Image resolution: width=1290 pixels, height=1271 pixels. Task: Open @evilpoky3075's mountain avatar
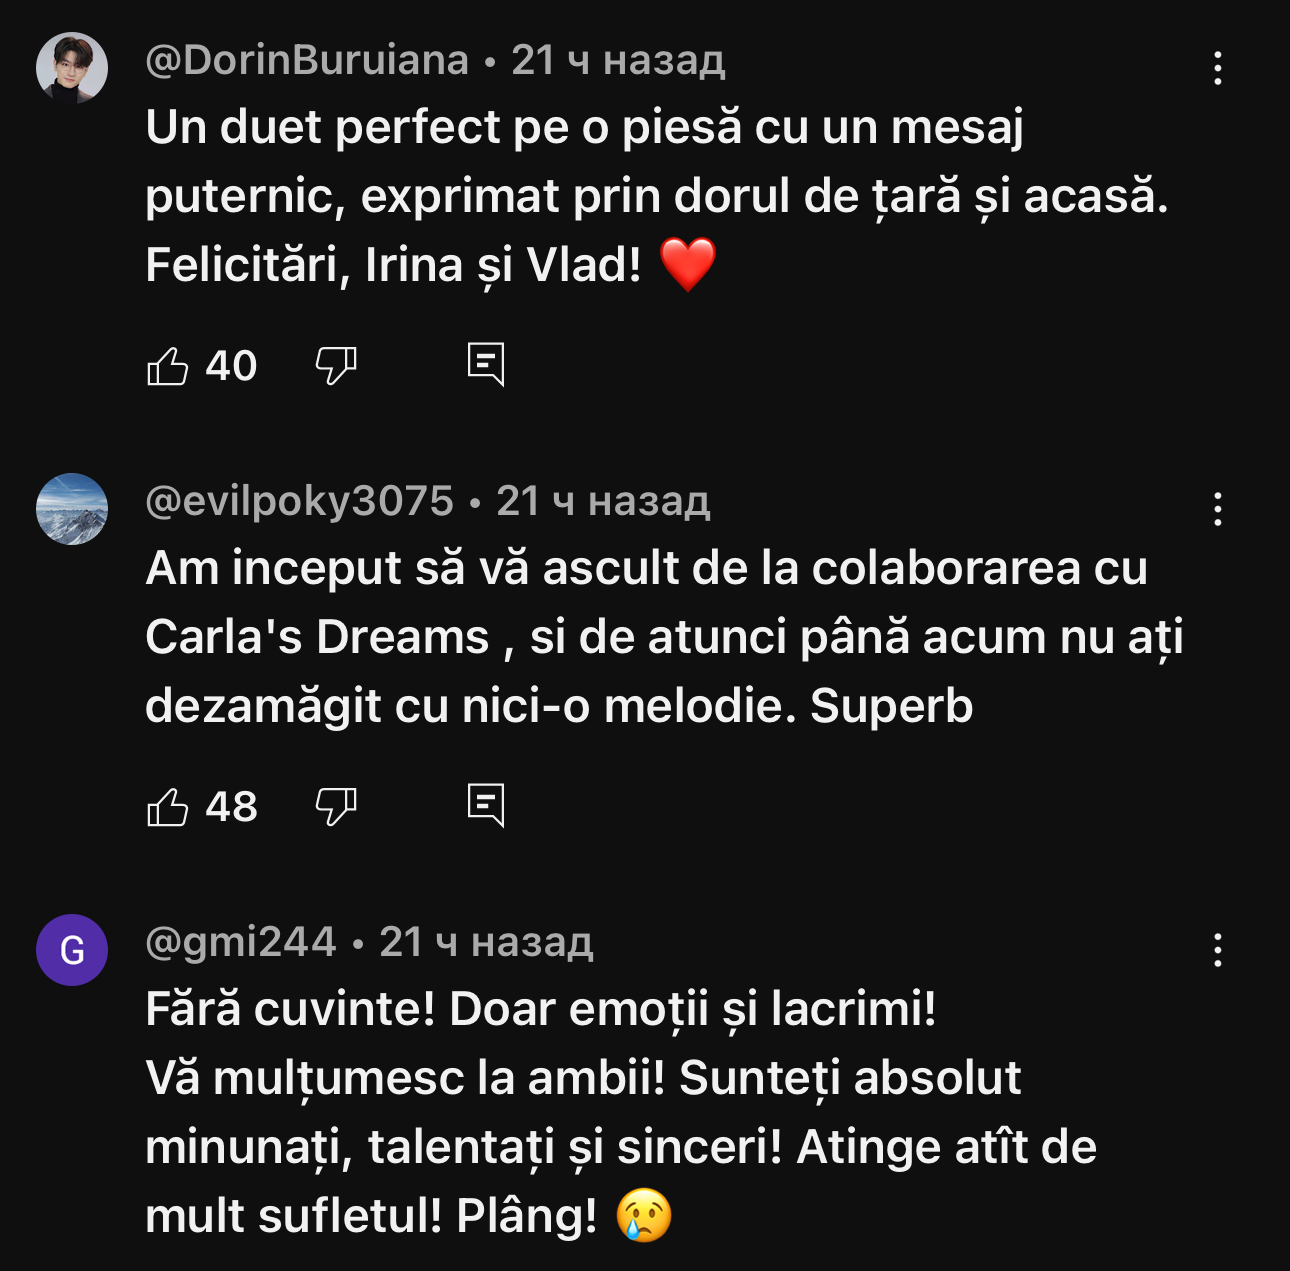pos(72,509)
